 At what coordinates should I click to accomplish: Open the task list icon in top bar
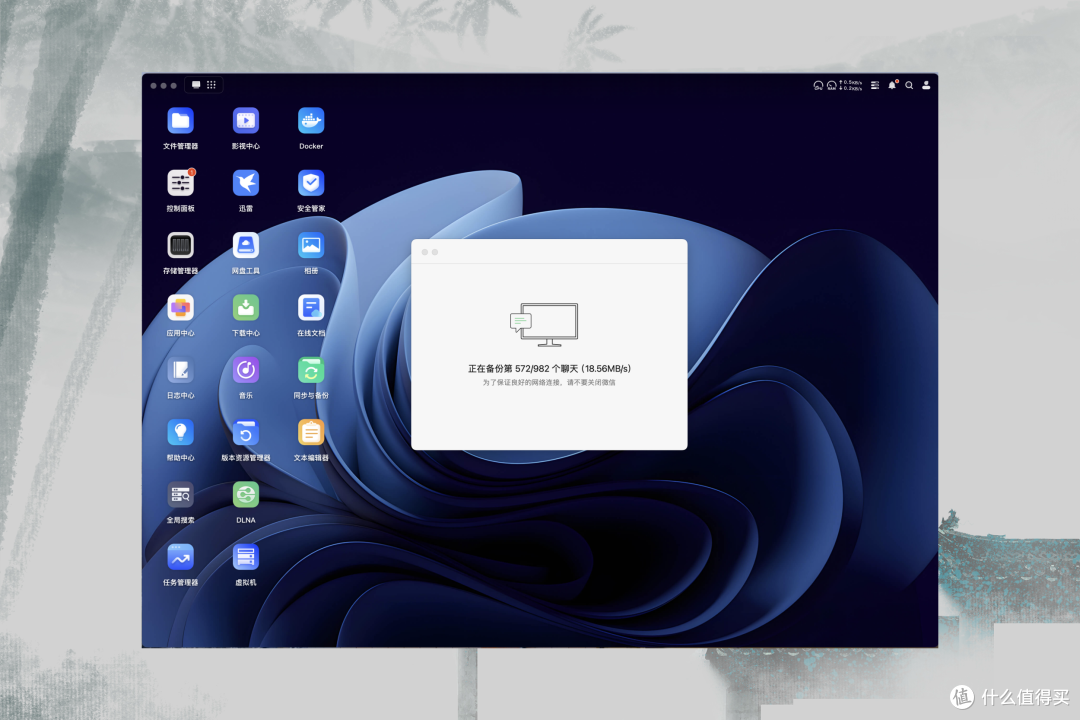pos(875,85)
